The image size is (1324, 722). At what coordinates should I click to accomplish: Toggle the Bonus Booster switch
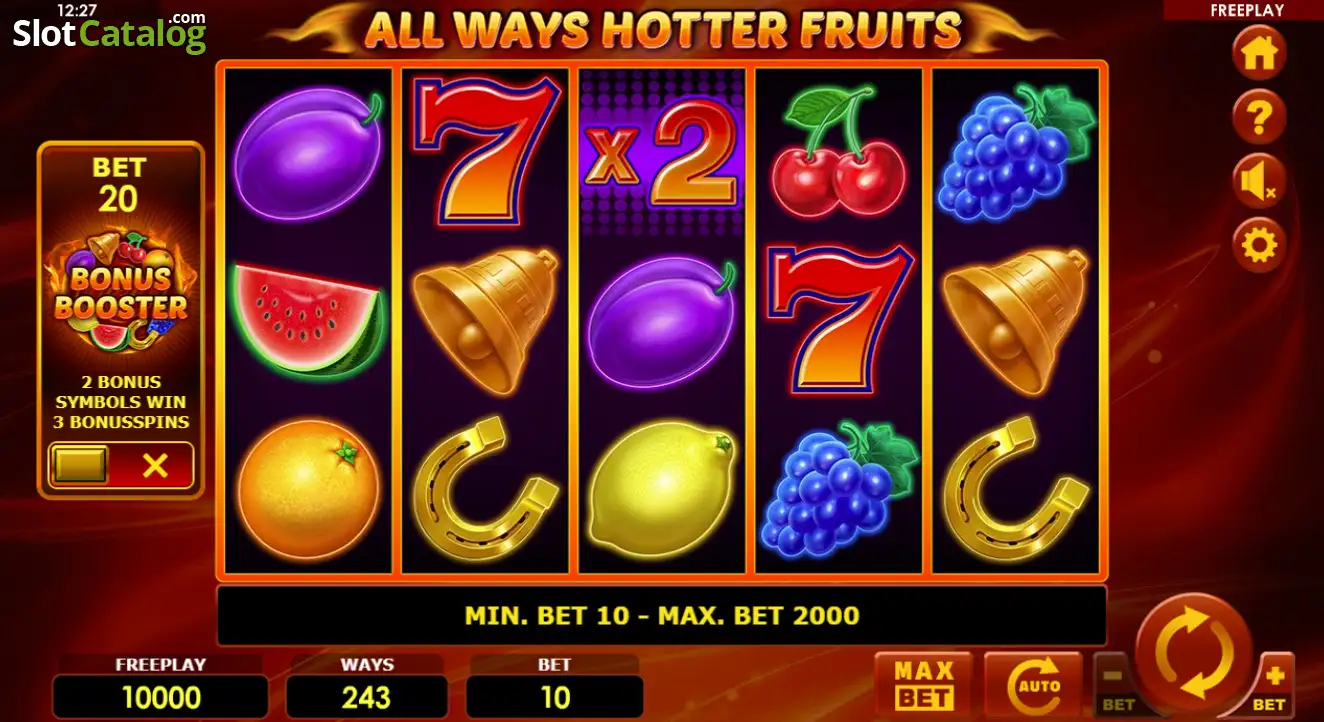pyautogui.click(x=121, y=465)
